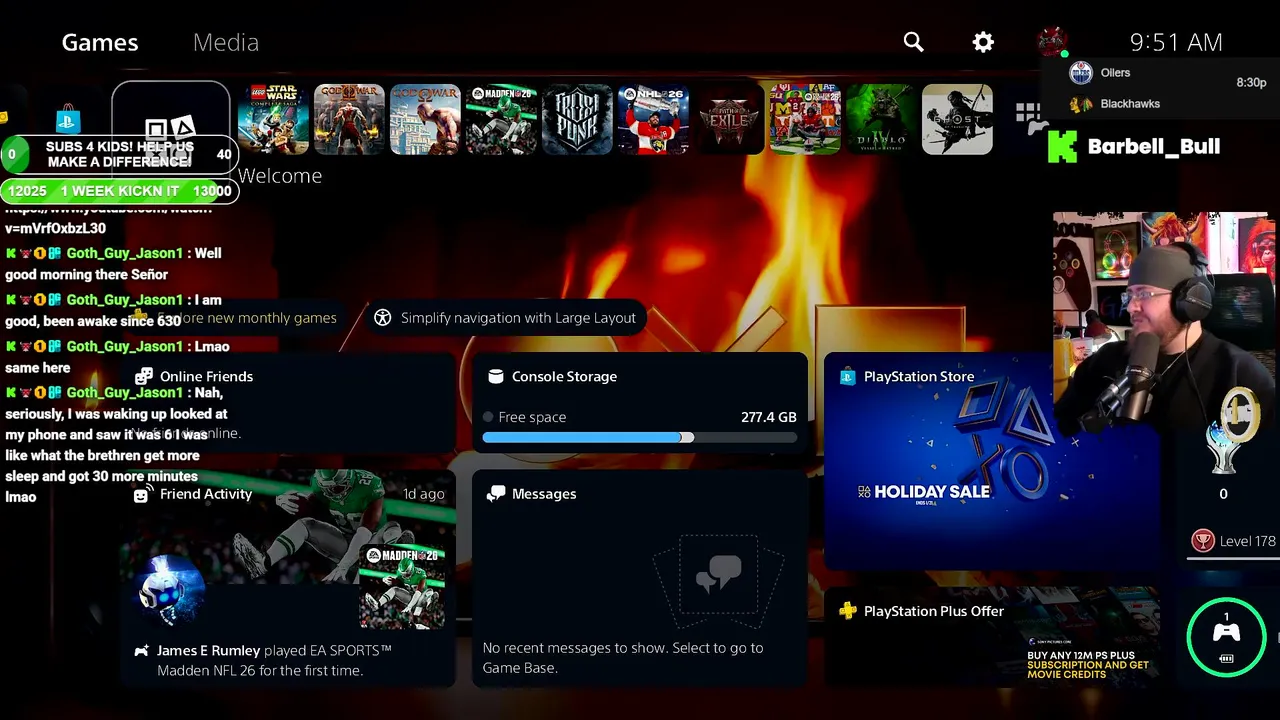The width and height of the screenshot is (1280, 720).
Task: Select the 'more new monthly games' pill
Action: pos(235,318)
